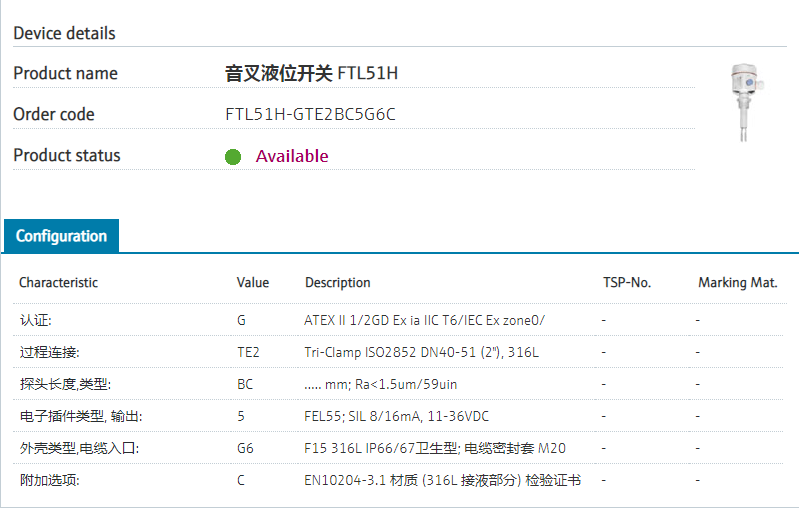Click the Marking Mat. column header

point(737,283)
